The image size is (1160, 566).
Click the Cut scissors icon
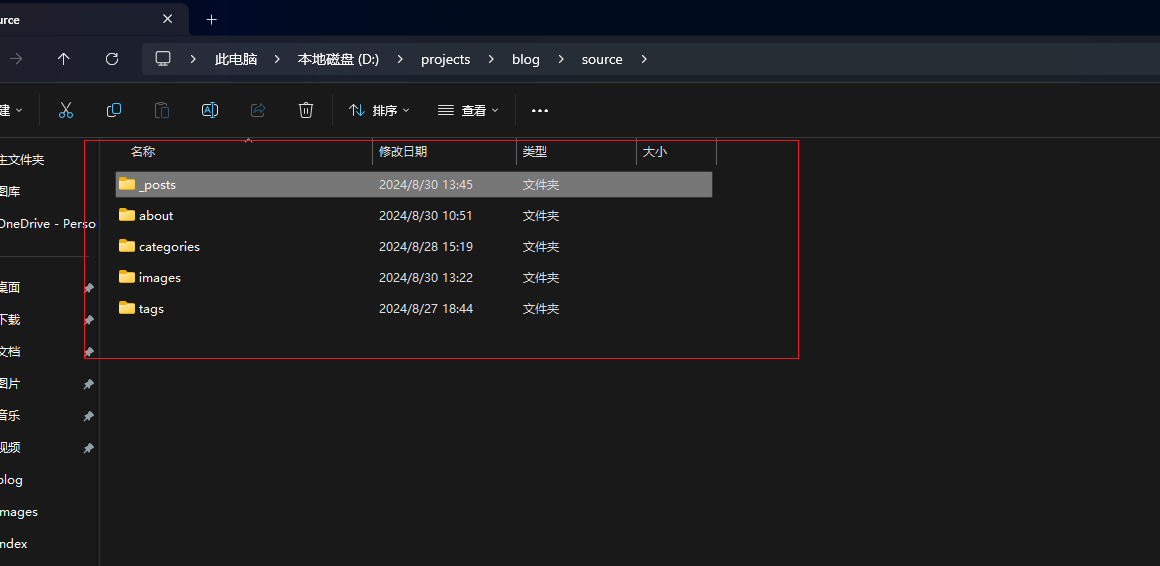tap(66, 110)
